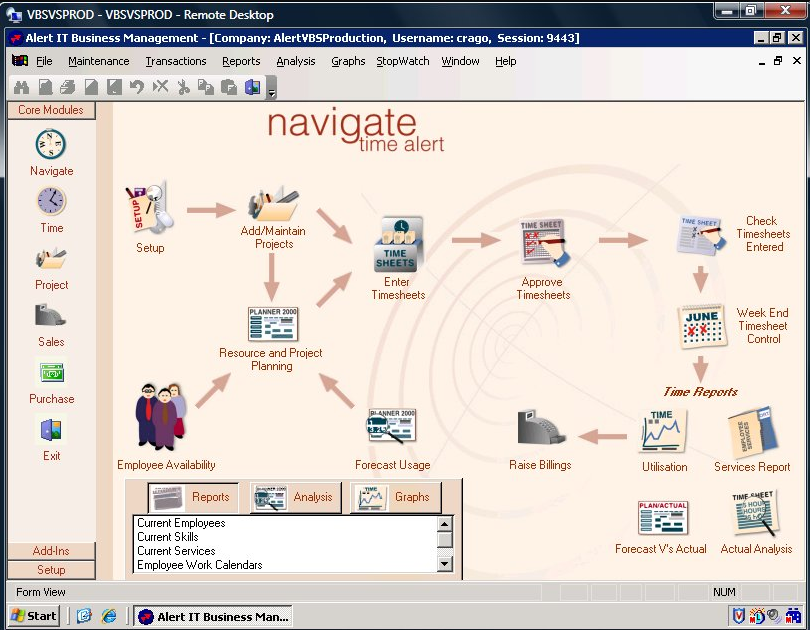Select Current Skills in reports list

[168, 537]
